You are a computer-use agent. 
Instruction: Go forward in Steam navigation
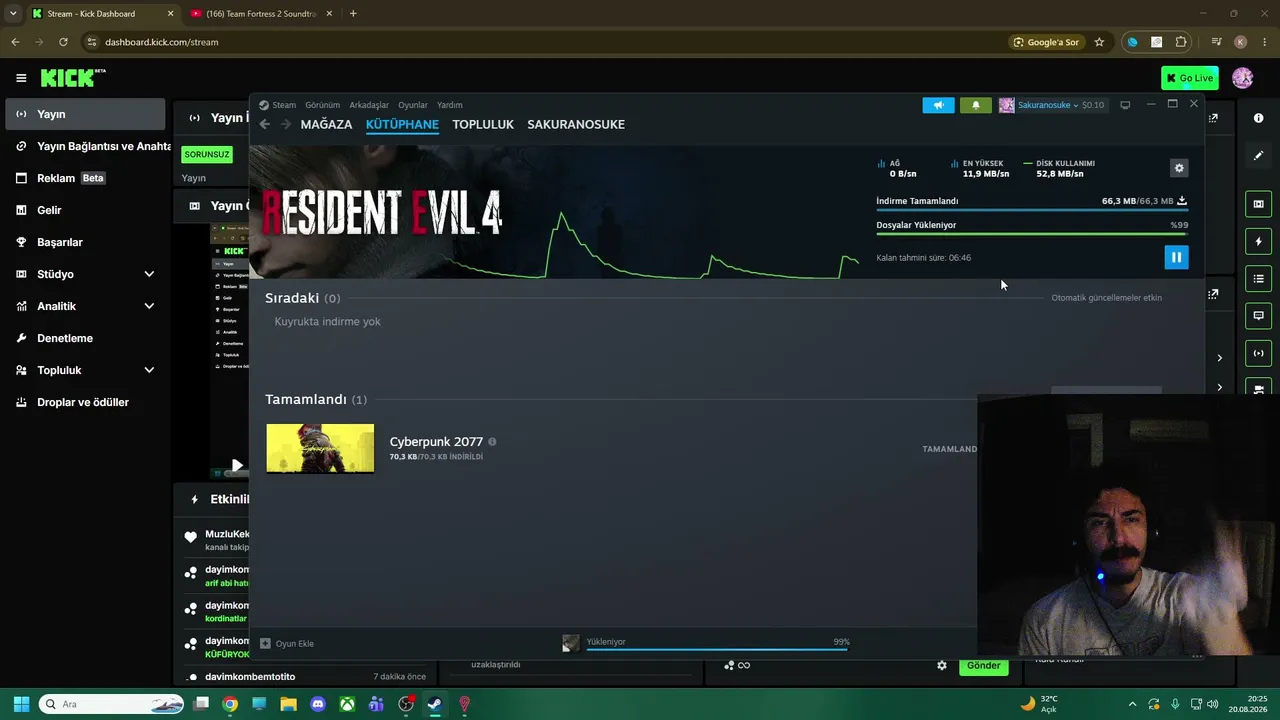coord(286,124)
